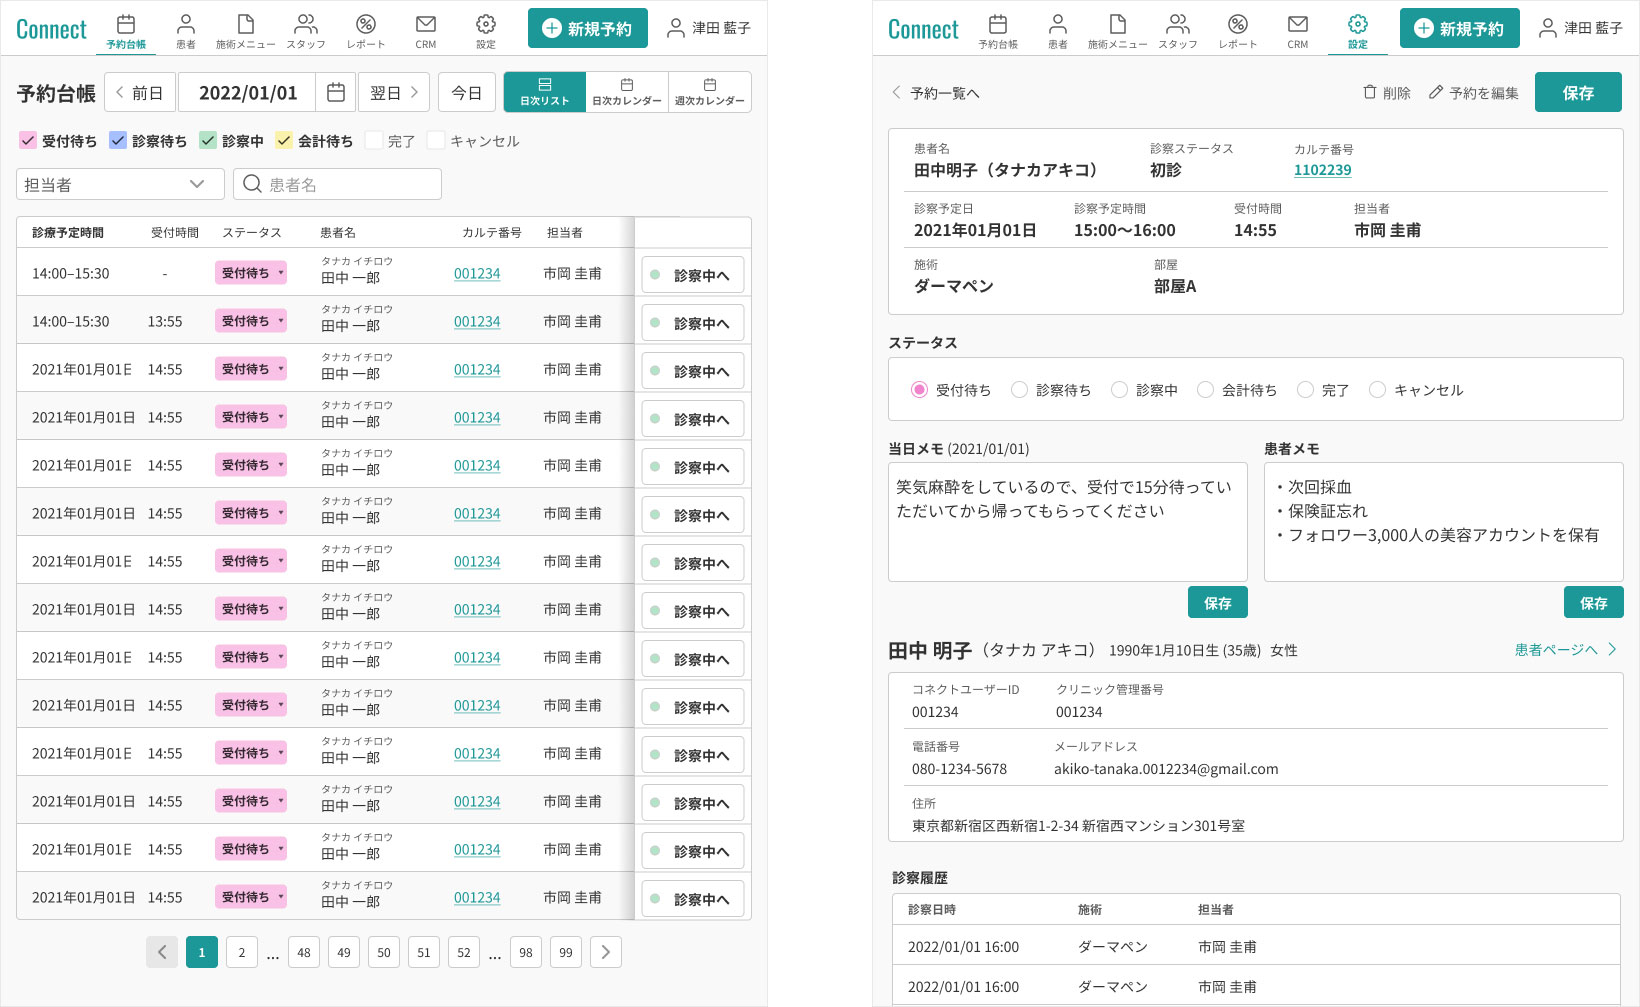Click 予約を編集 pencil icon
This screenshot has width=1640, height=1007.
pos(1436,92)
